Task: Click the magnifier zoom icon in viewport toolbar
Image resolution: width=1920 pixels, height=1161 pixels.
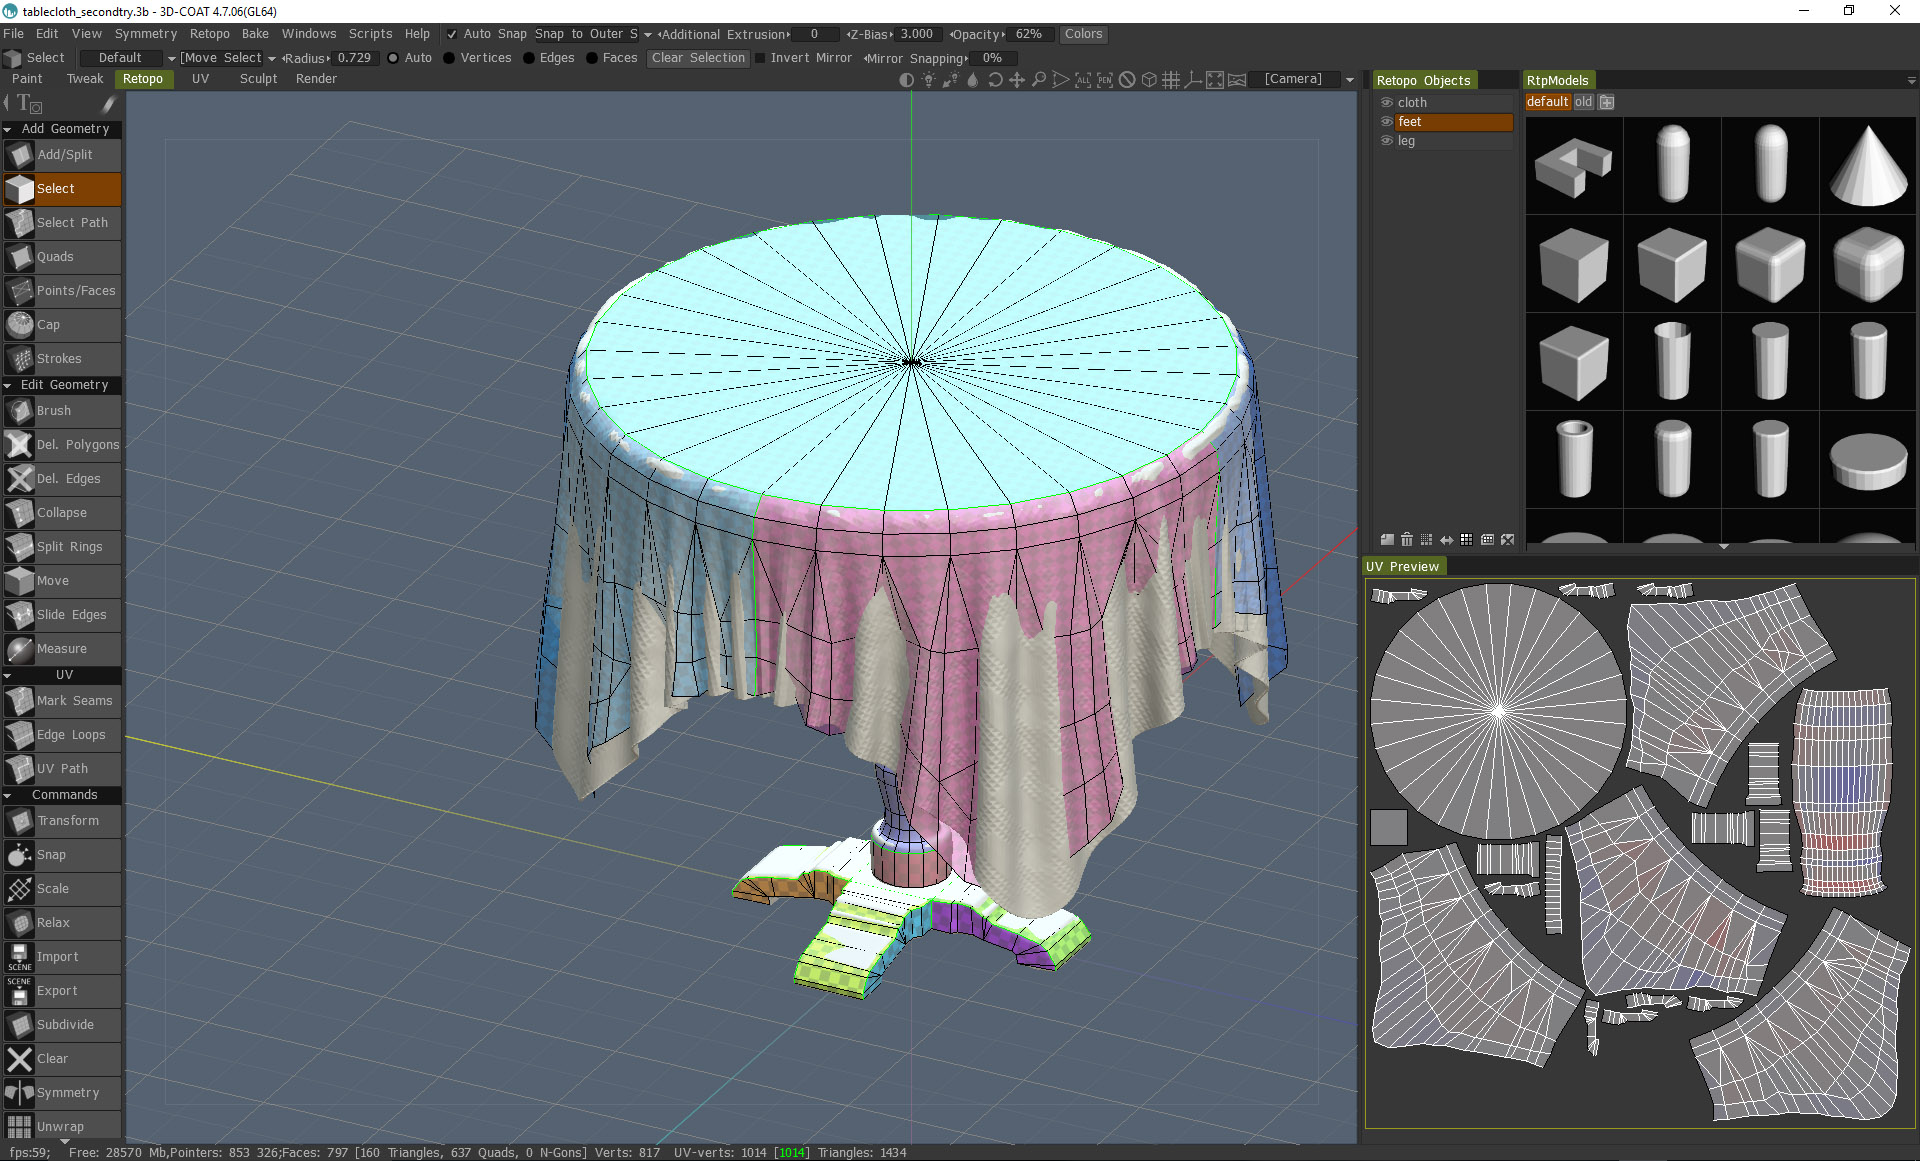Action: (1039, 80)
